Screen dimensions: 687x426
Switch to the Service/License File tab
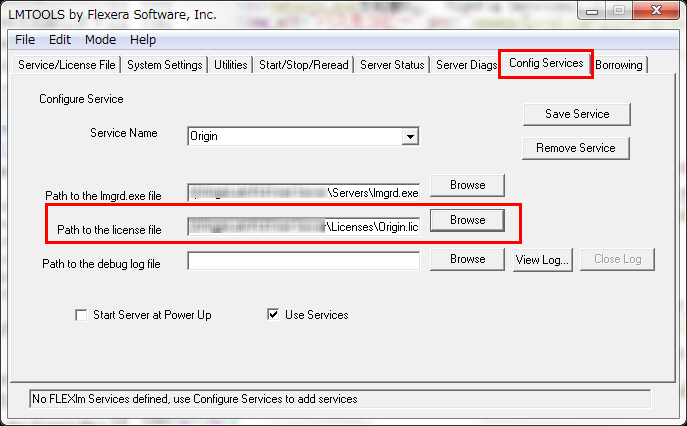pyautogui.click(x=67, y=65)
